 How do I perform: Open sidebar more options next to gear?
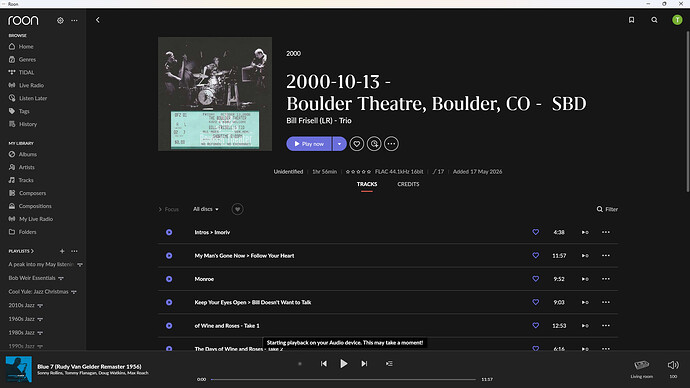74,20
